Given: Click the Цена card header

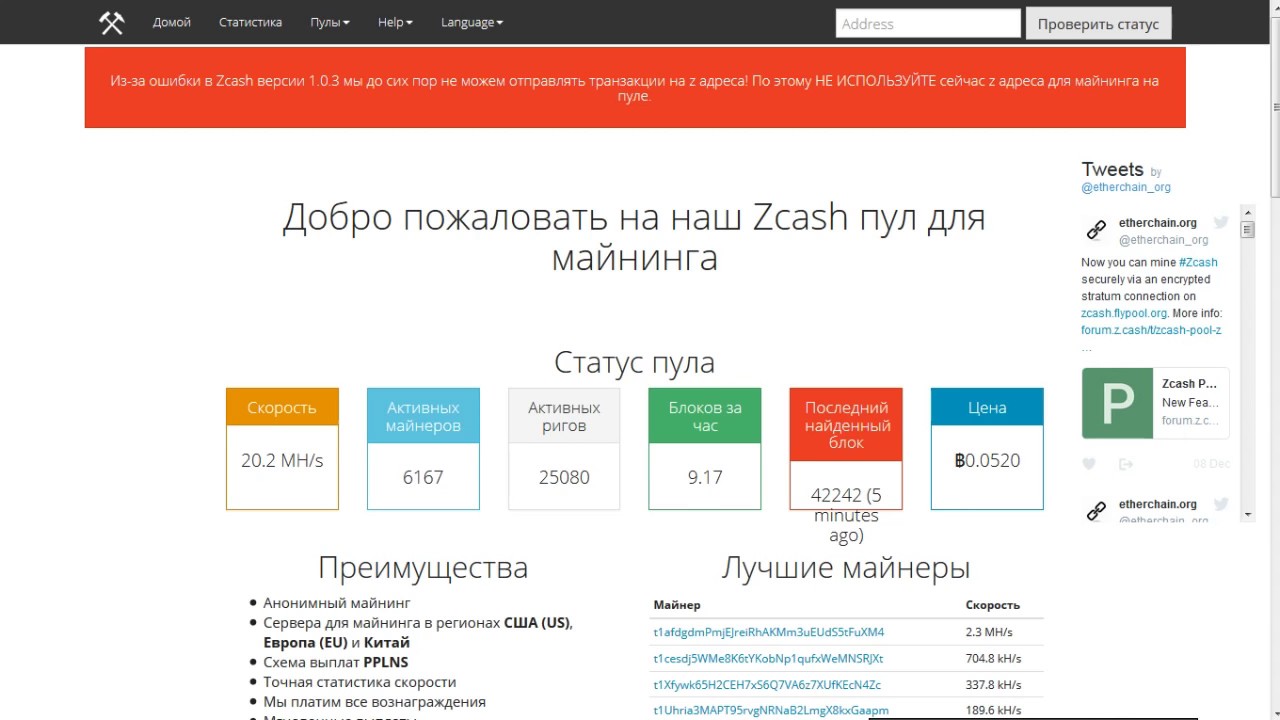Looking at the screenshot, I should pos(987,407).
